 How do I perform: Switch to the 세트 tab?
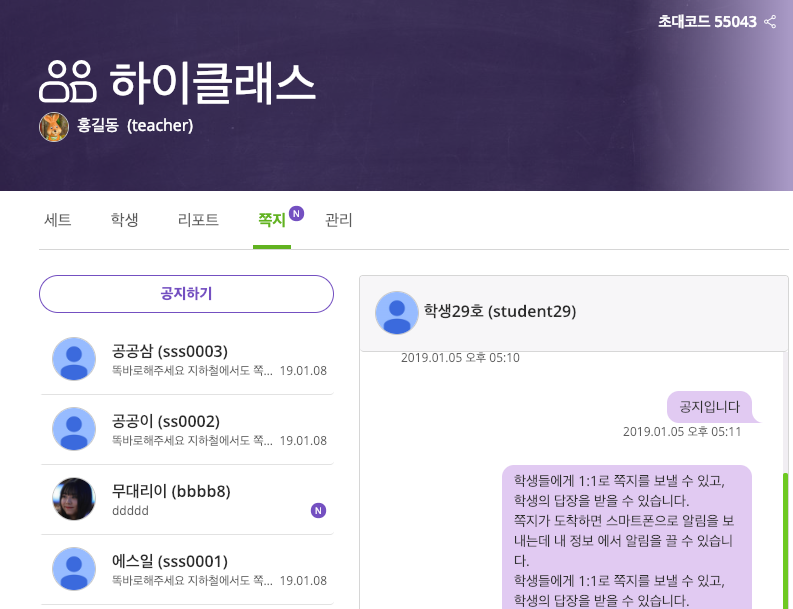pyautogui.click(x=58, y=220)
